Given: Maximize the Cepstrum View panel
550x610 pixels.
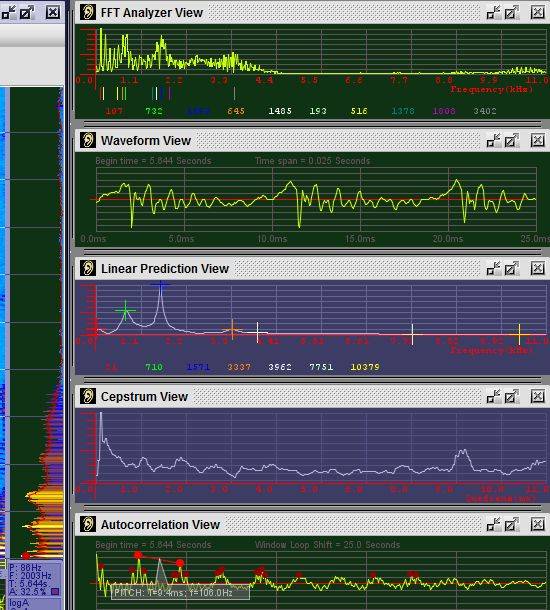Looking at the screenshot, I should click(512, 396).
